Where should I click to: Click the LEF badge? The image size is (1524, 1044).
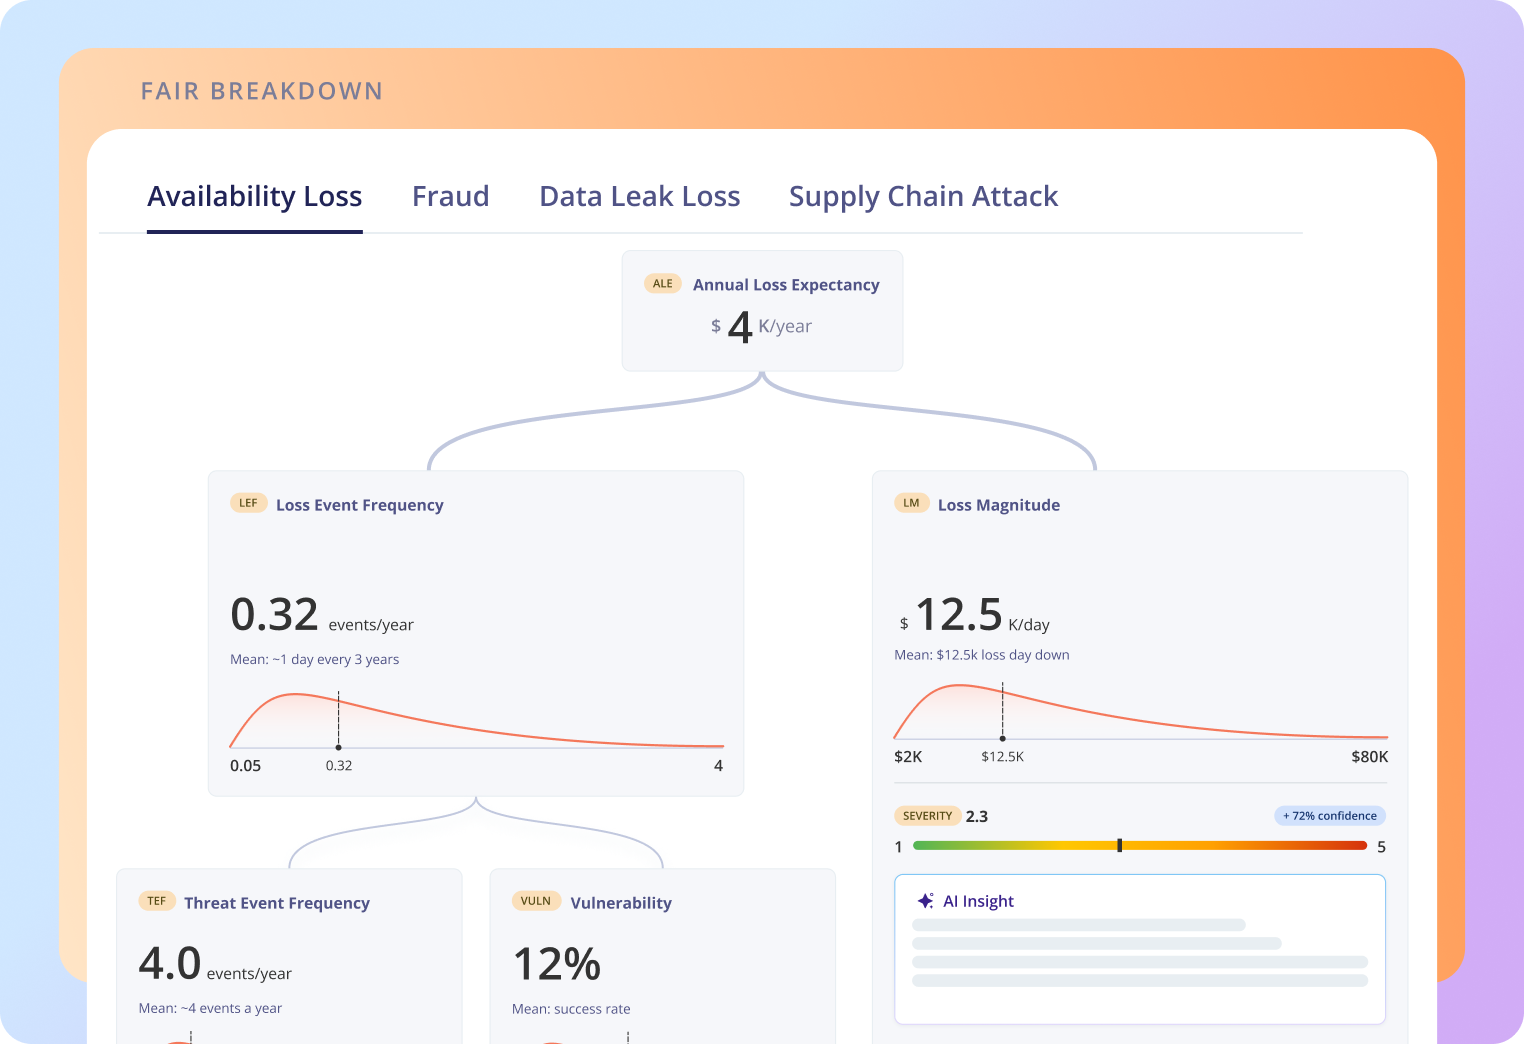pyautogui.click(x=248, y=503)
